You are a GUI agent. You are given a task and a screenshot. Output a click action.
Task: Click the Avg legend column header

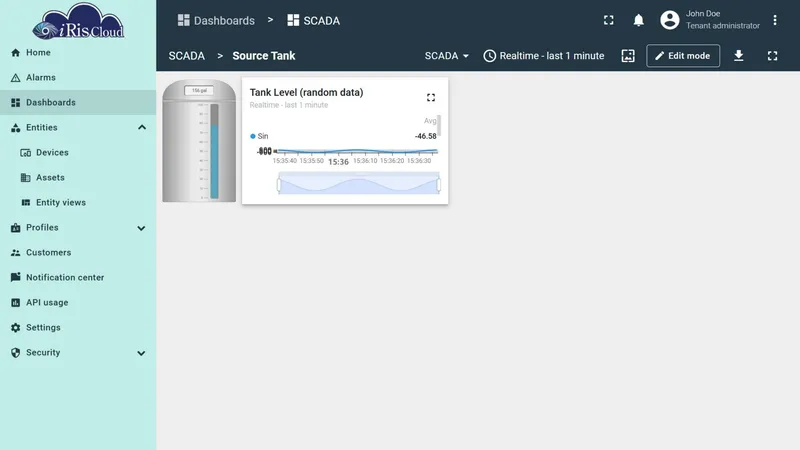coord(430,121)
